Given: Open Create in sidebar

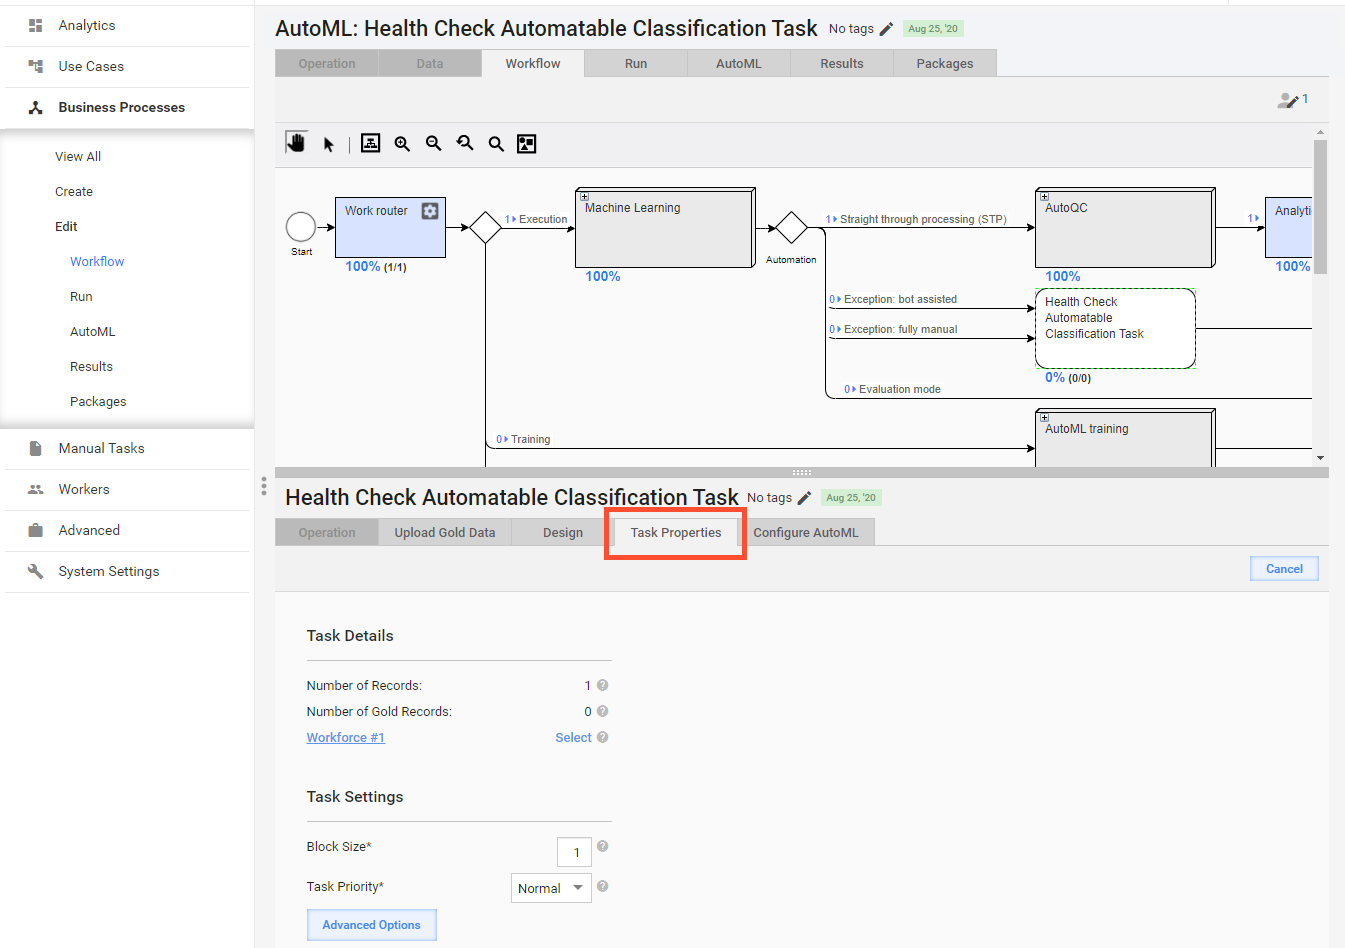Looking at the screenshot, I should (x=74, y=191).
